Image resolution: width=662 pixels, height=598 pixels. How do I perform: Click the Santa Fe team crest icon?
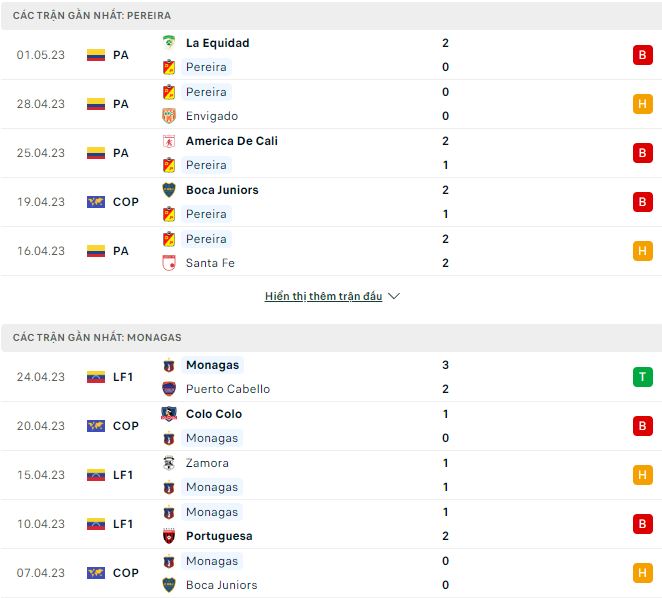pyautogui.click(x=168, y=263)
